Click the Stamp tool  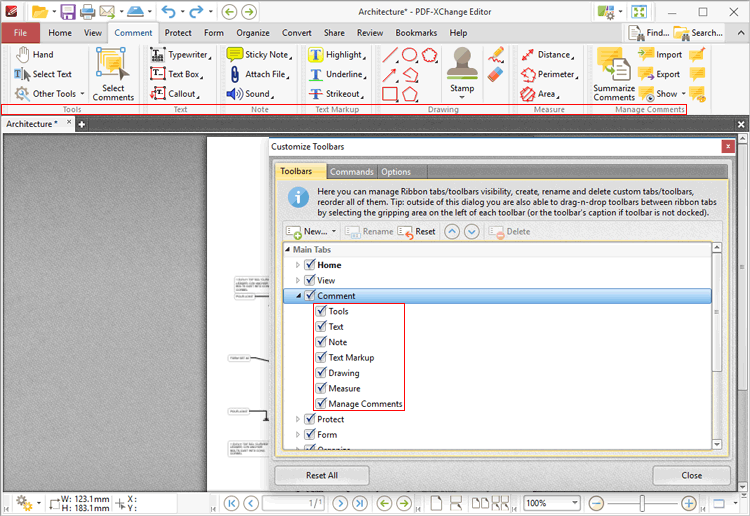(x=462, y=72)
